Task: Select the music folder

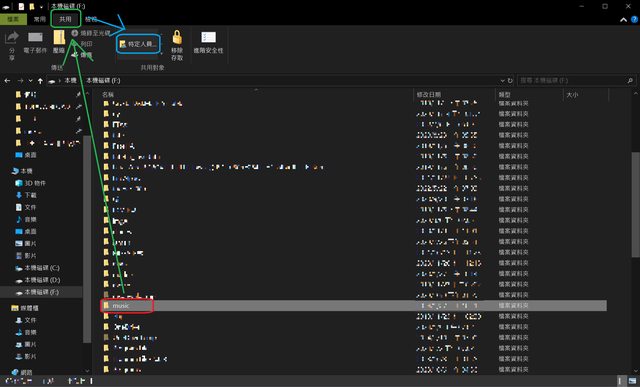Action: tap(120, 306)
